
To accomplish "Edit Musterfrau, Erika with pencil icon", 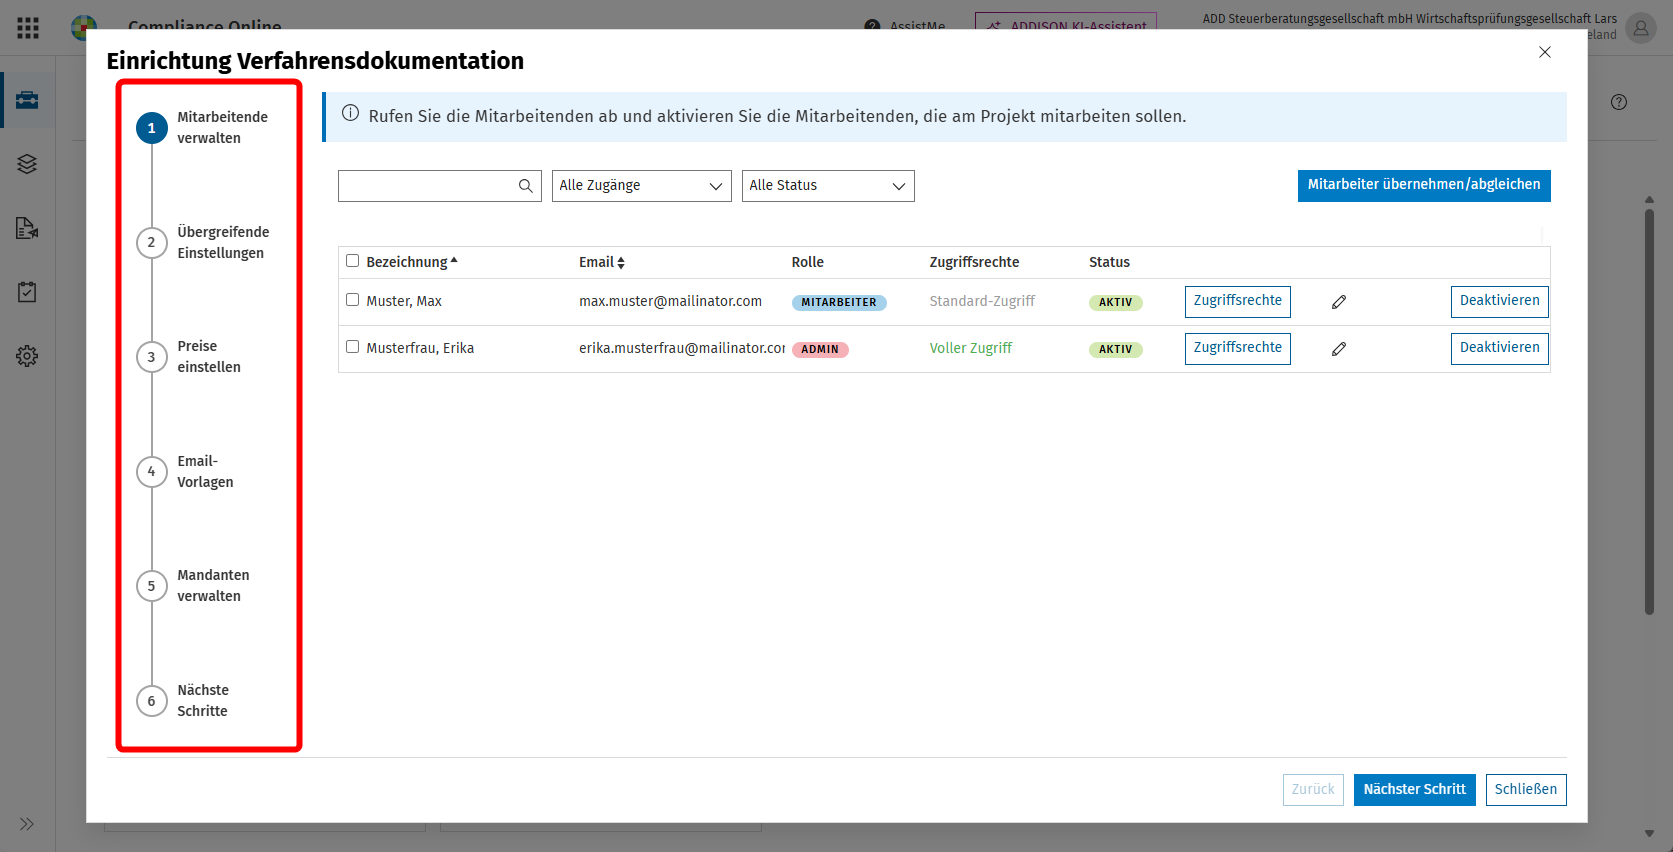I will click(x=1339, y=349).
